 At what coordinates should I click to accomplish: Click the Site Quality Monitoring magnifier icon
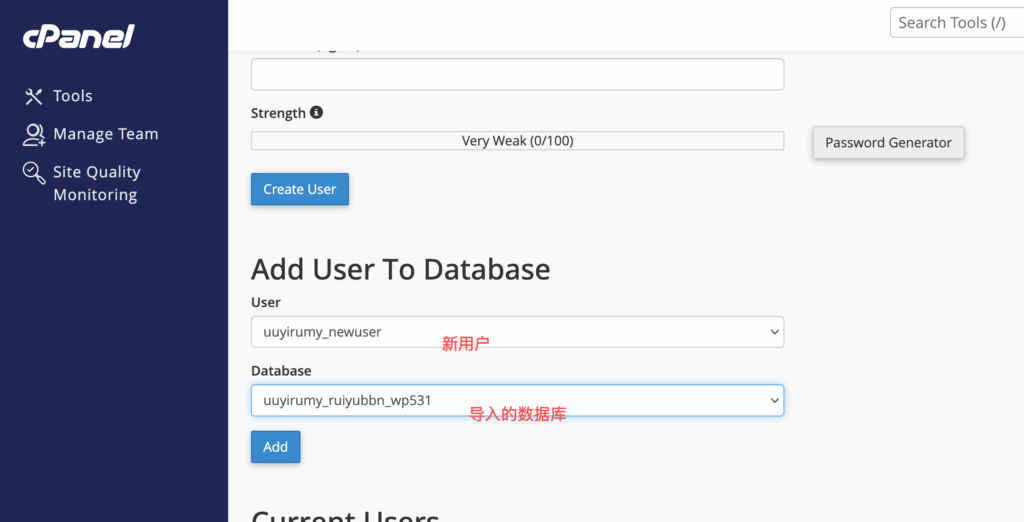coord(34,172)
